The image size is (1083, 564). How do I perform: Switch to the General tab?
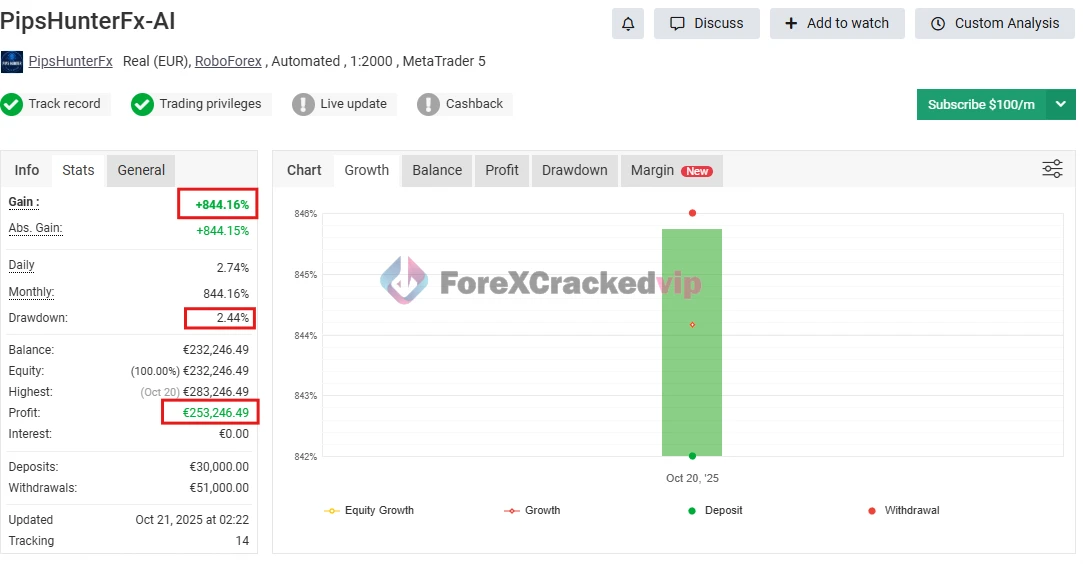pos(141,170)
